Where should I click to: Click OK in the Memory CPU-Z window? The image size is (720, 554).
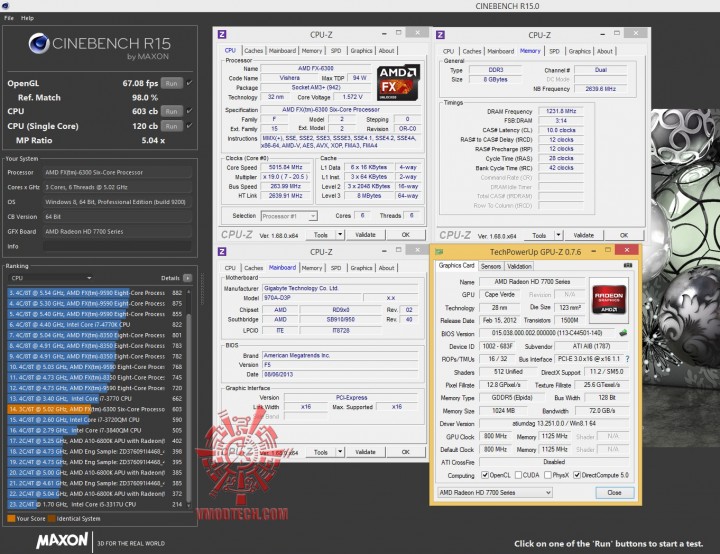pos(624,235)
